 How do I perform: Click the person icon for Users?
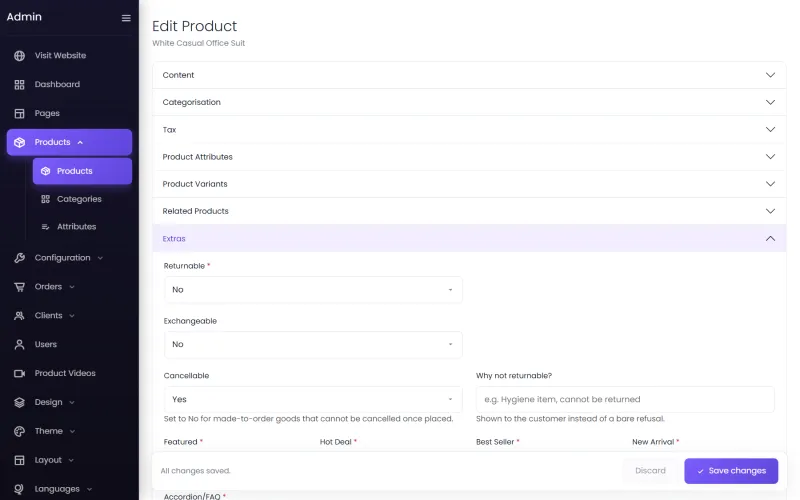19,345
